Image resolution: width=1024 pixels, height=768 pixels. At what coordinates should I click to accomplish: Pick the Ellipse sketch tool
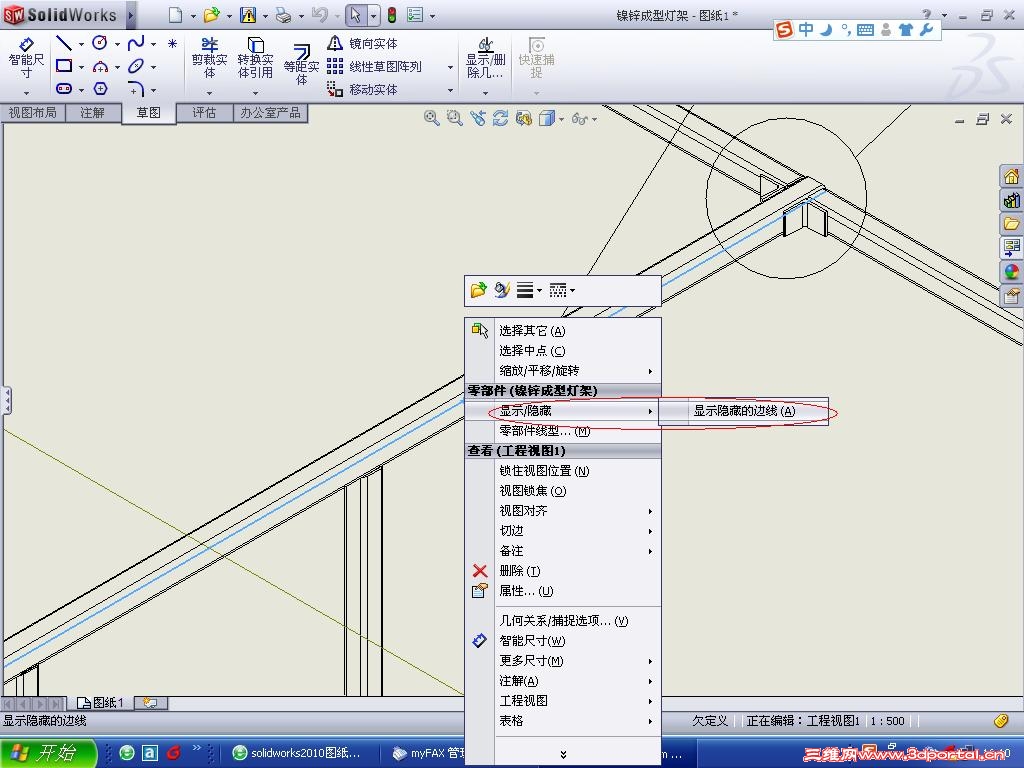click(136, 66)
